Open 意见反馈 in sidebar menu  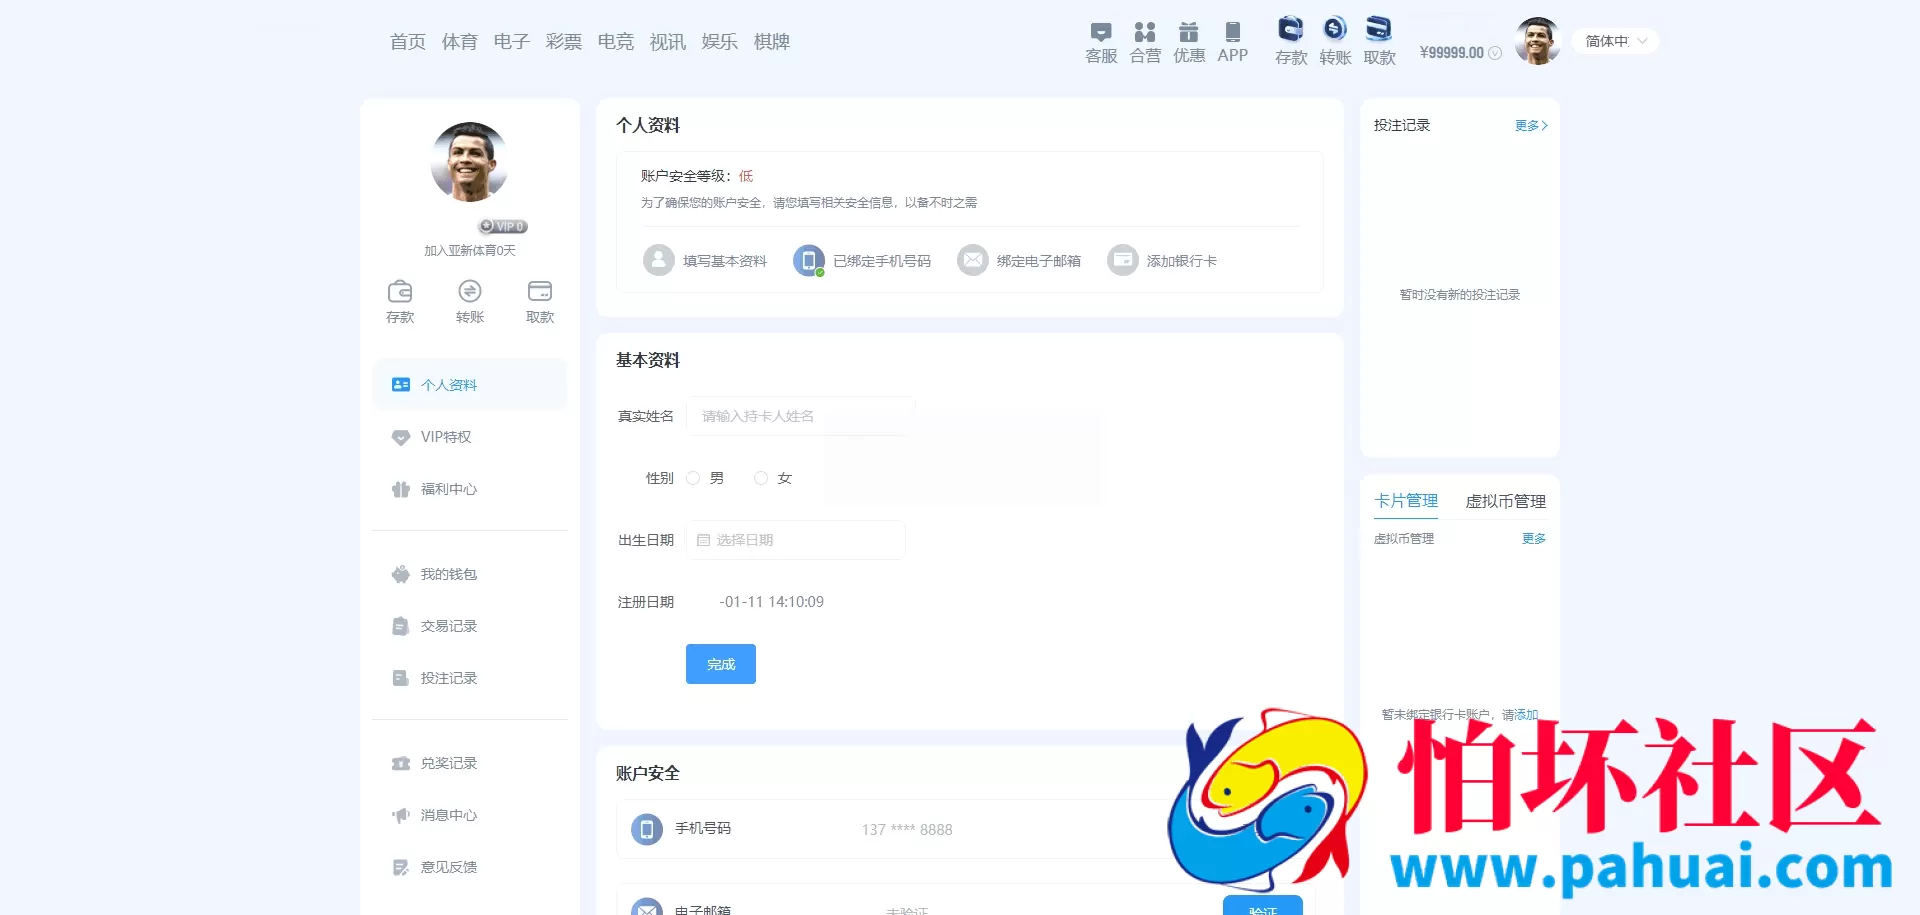coord(470,867)
